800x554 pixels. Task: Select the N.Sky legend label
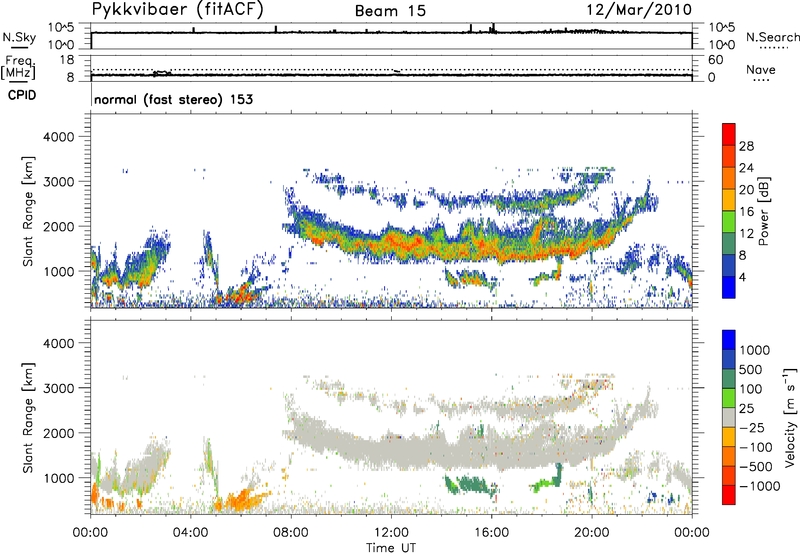(x=19, y=37)
